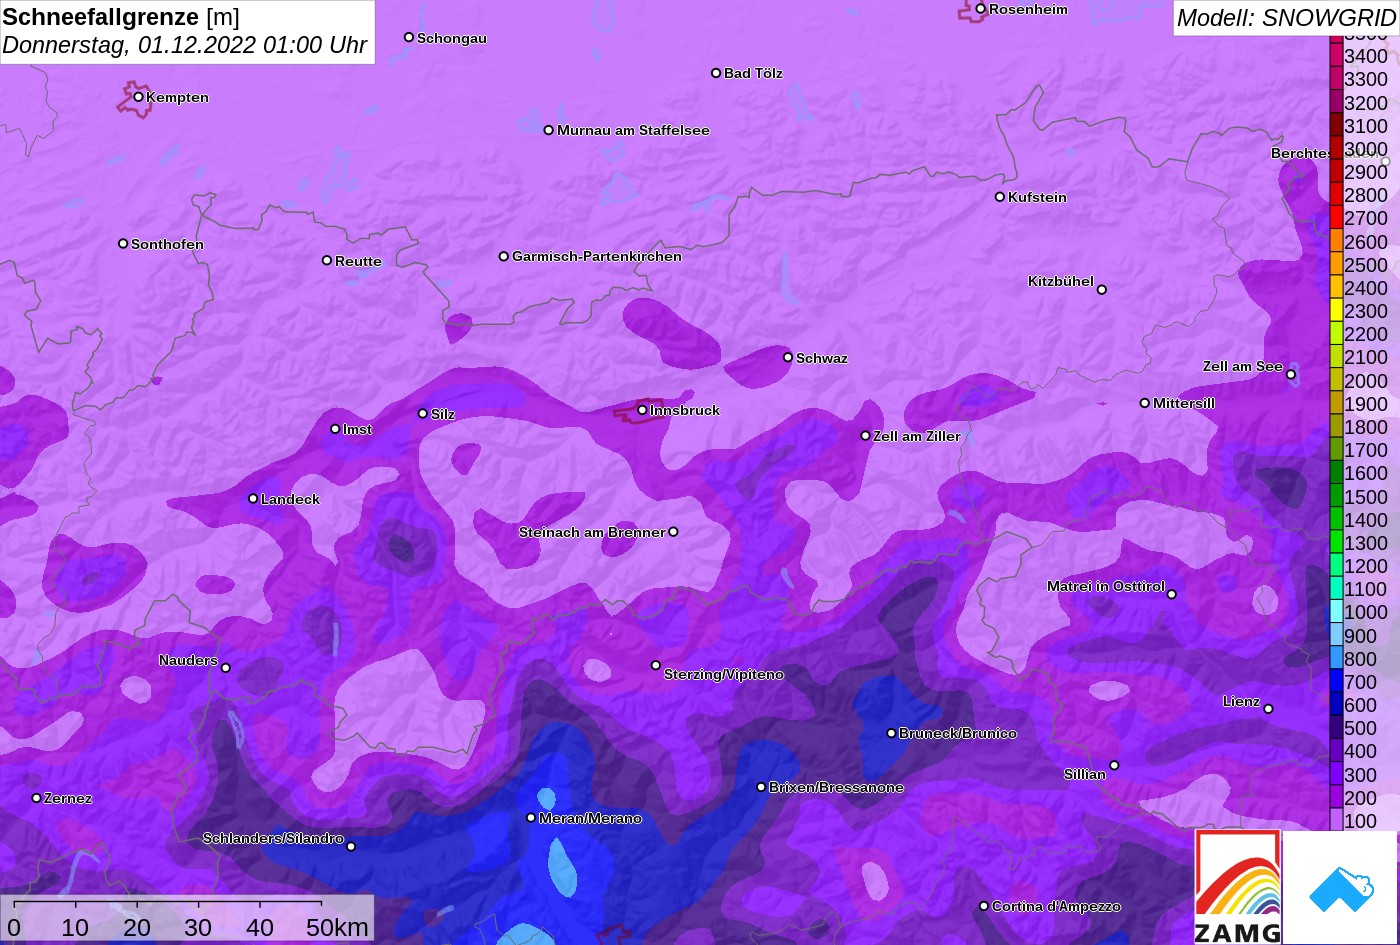Select the Innsbruck city marker
This screenshot has width=1400, height=945.
(x=643, y=410)
